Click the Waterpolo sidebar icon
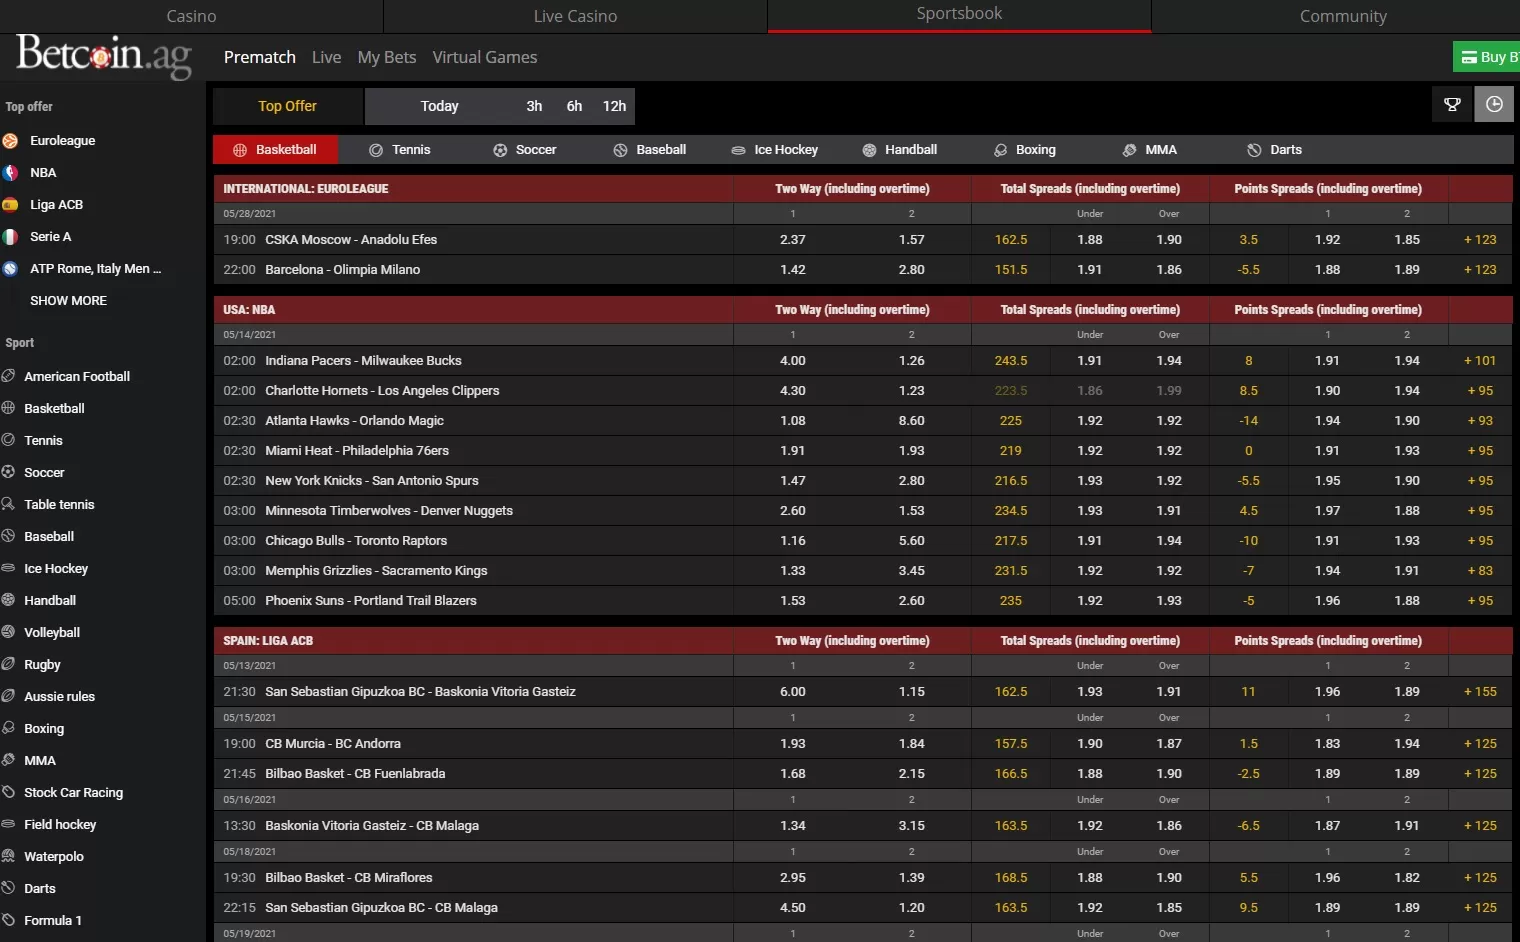This screenshot has width=1520, height=942. [x=8, y=856]
